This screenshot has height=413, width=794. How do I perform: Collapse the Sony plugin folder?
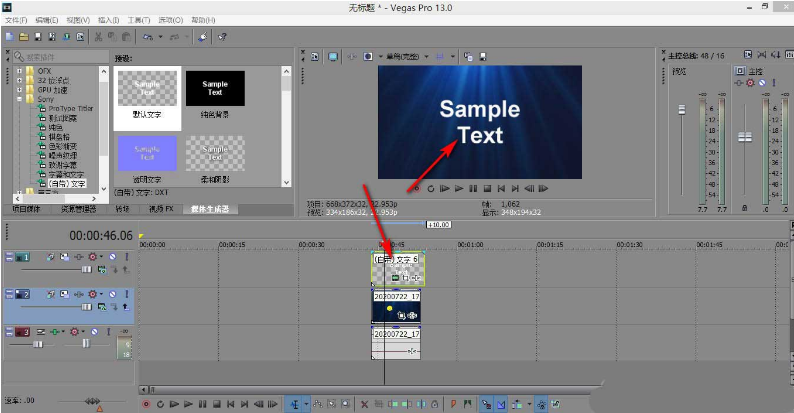[x=19, y=100]
